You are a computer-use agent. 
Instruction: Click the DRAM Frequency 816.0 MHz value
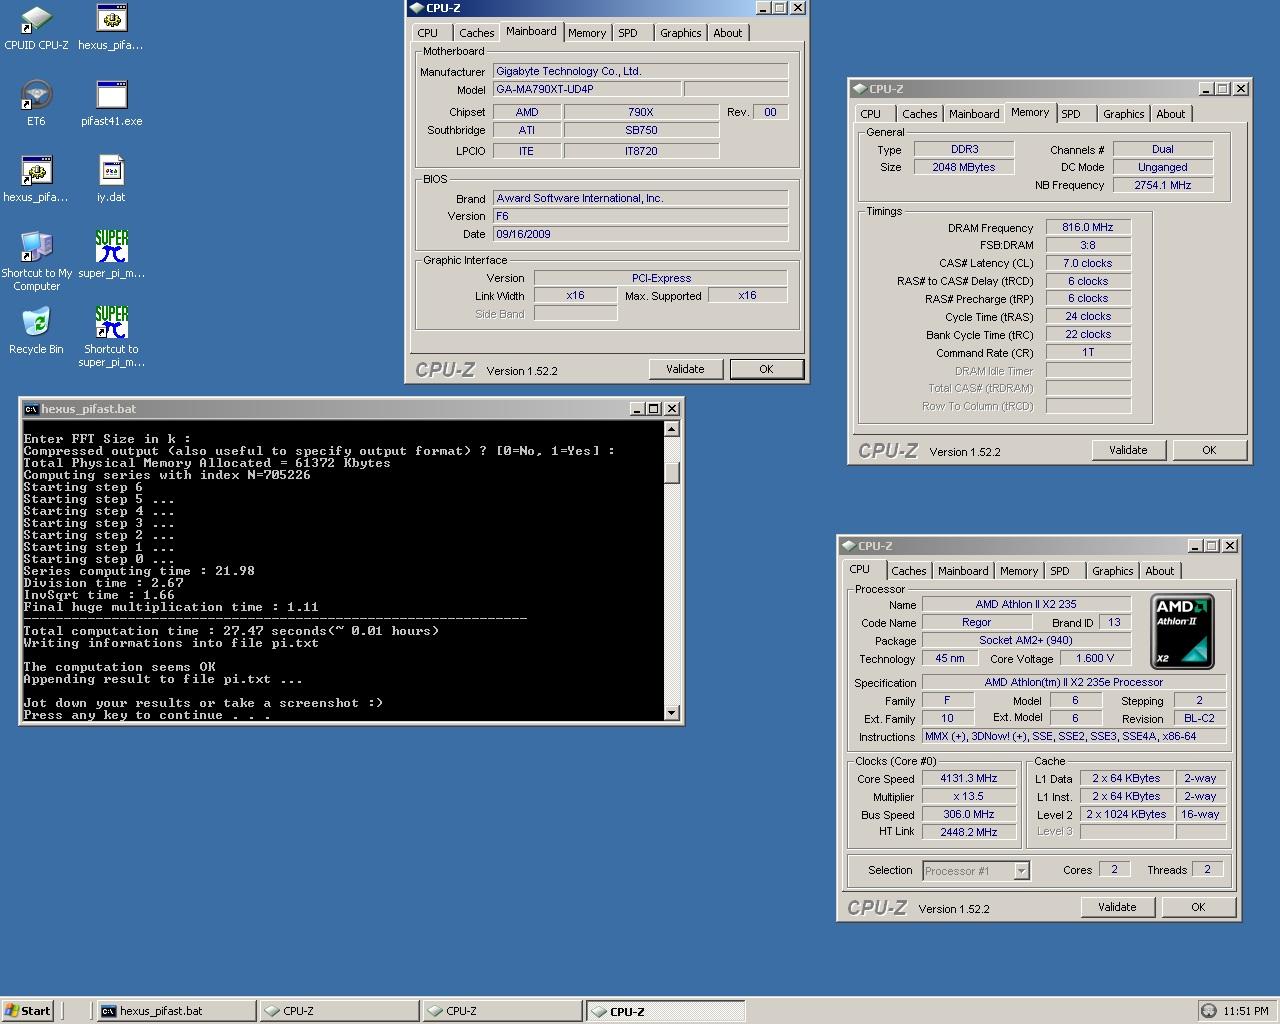coord(1088,227)
